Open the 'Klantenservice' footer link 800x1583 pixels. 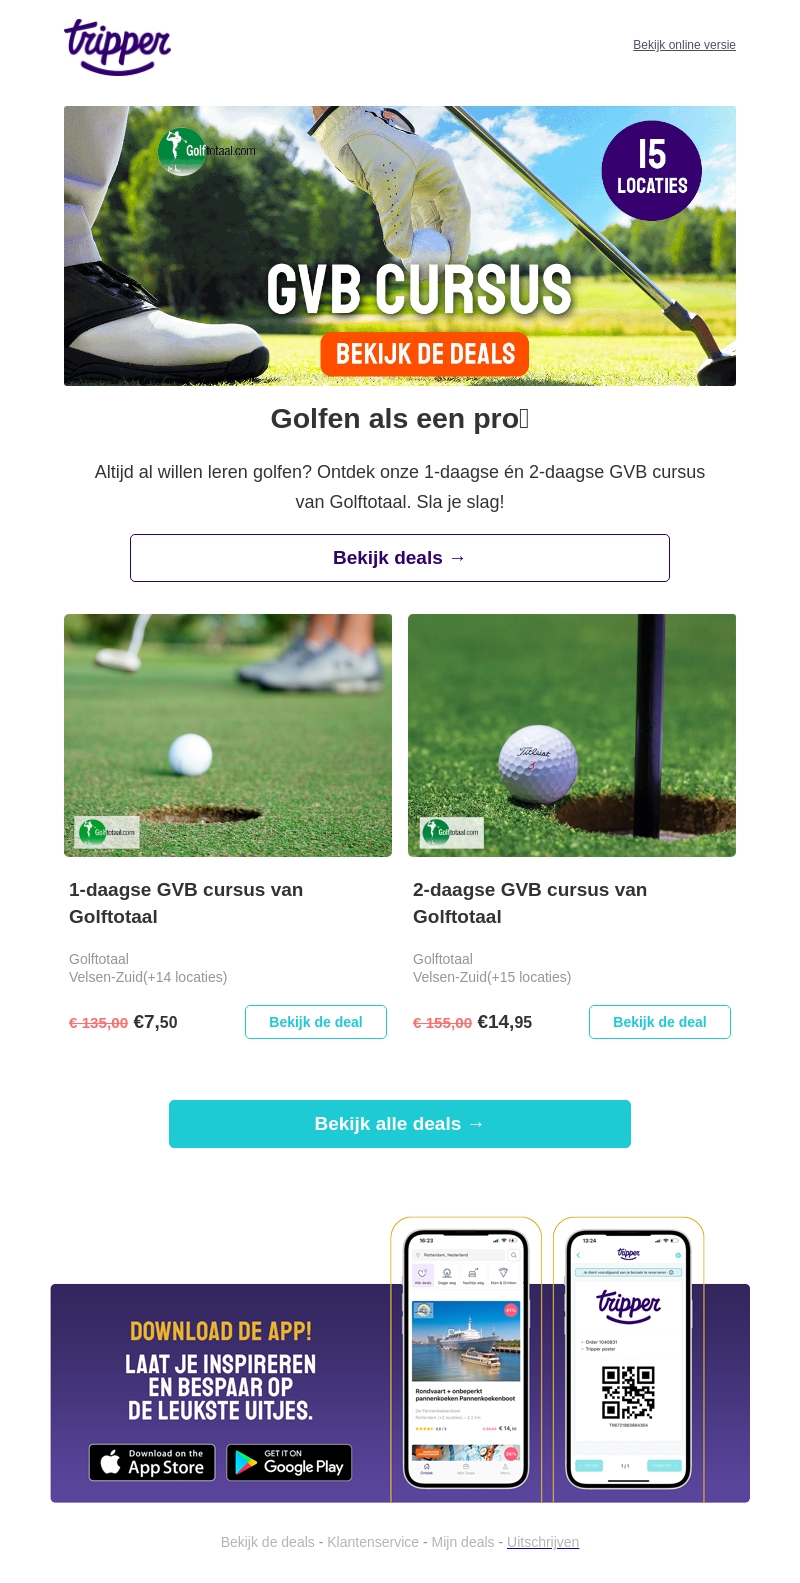[x=373, y=1542]
